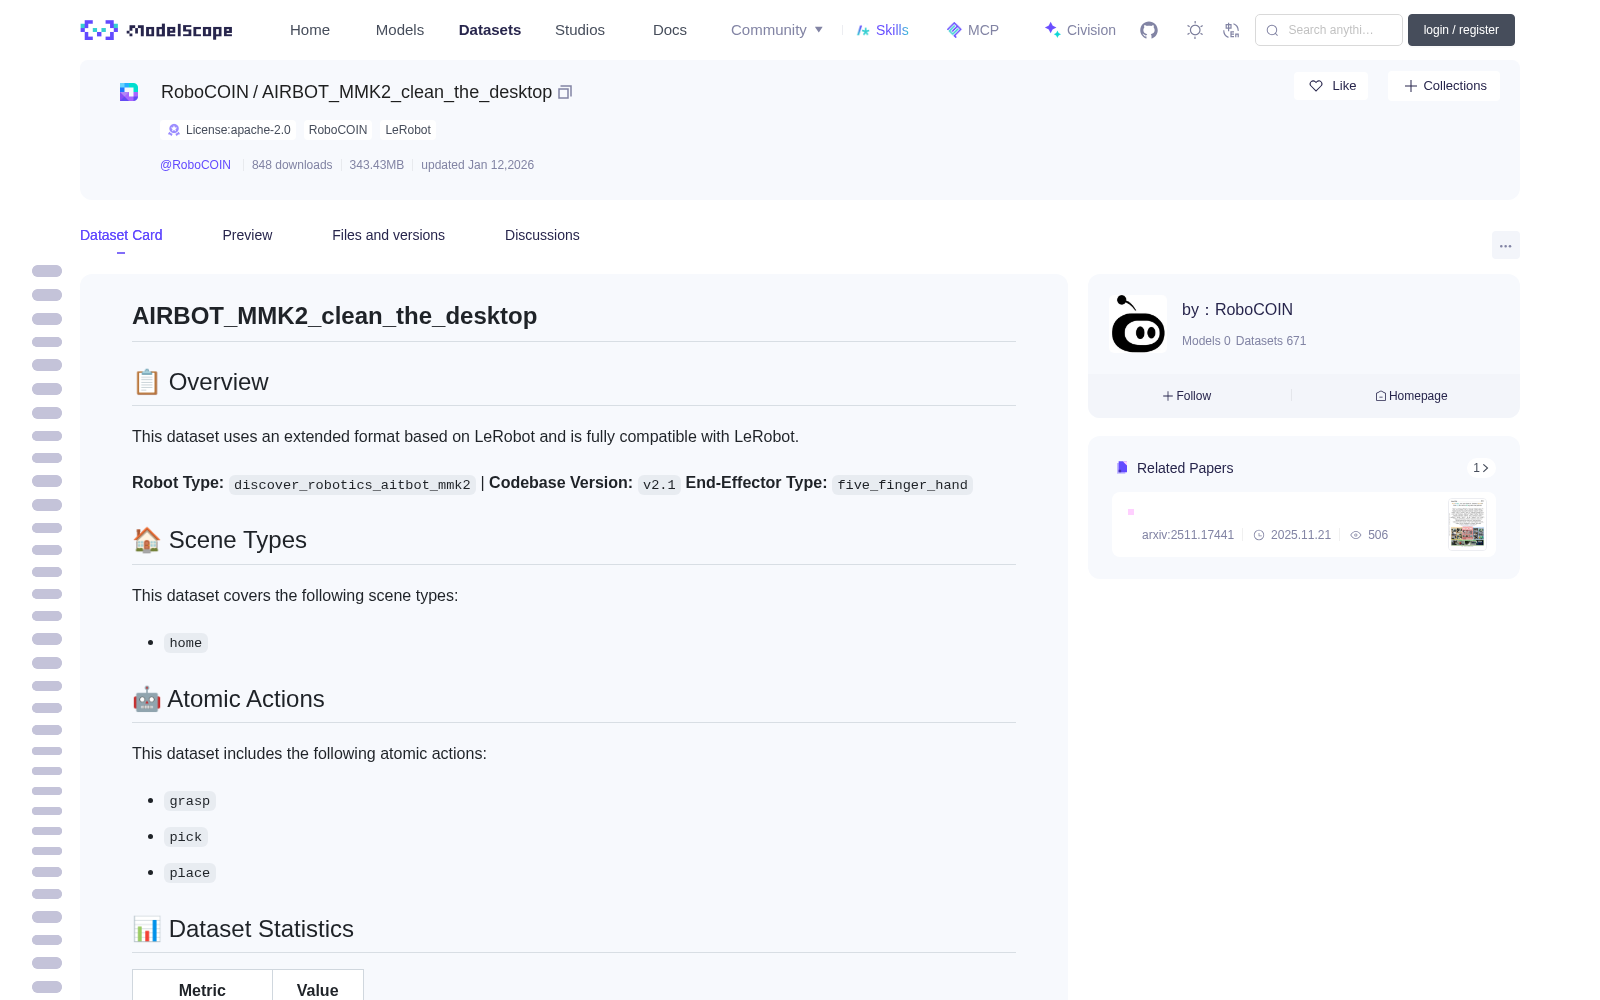Like this dataset with the heart button
Screen dimensions: 1600x1000
[x=1331, y=86]
